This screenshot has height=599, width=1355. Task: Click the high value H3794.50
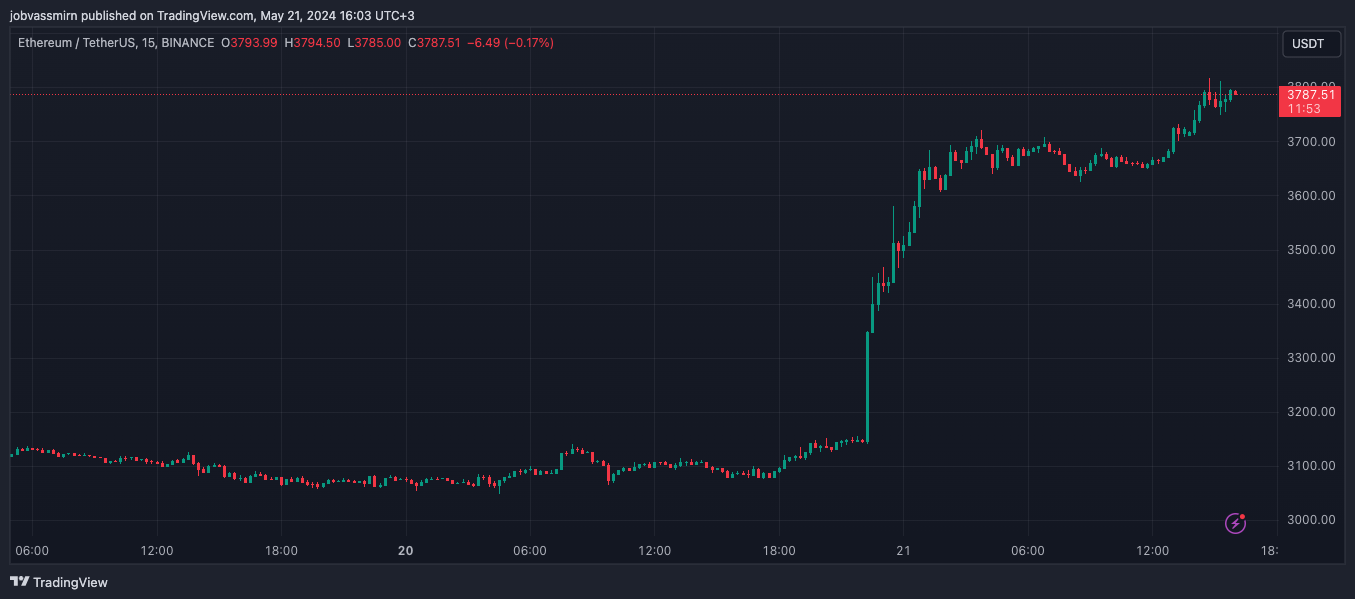click(313, 43)
